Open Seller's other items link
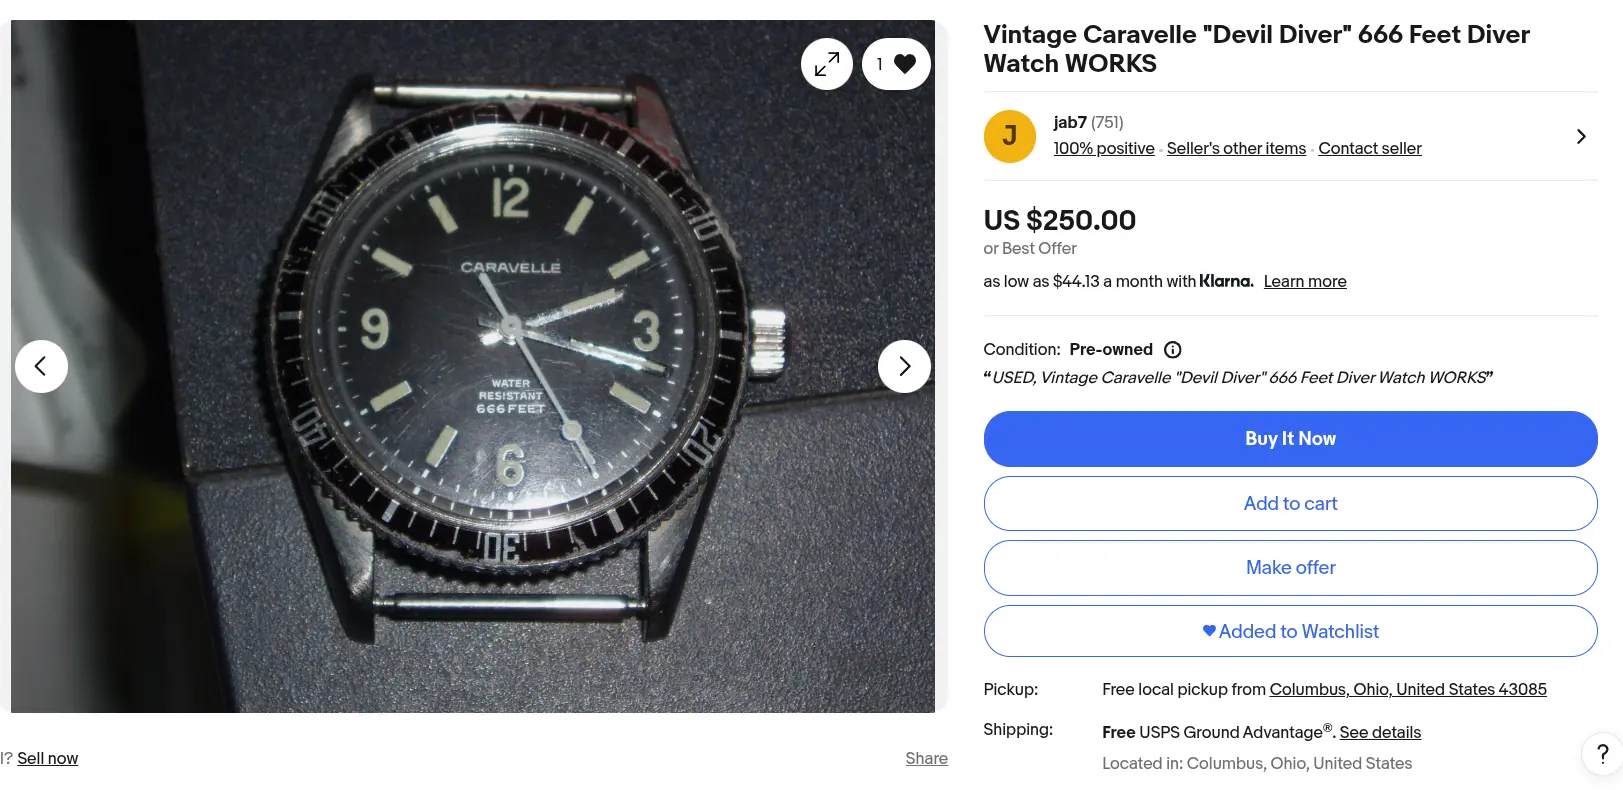1623x790 pixels. pyautogui.click(x=1236, y=148)
